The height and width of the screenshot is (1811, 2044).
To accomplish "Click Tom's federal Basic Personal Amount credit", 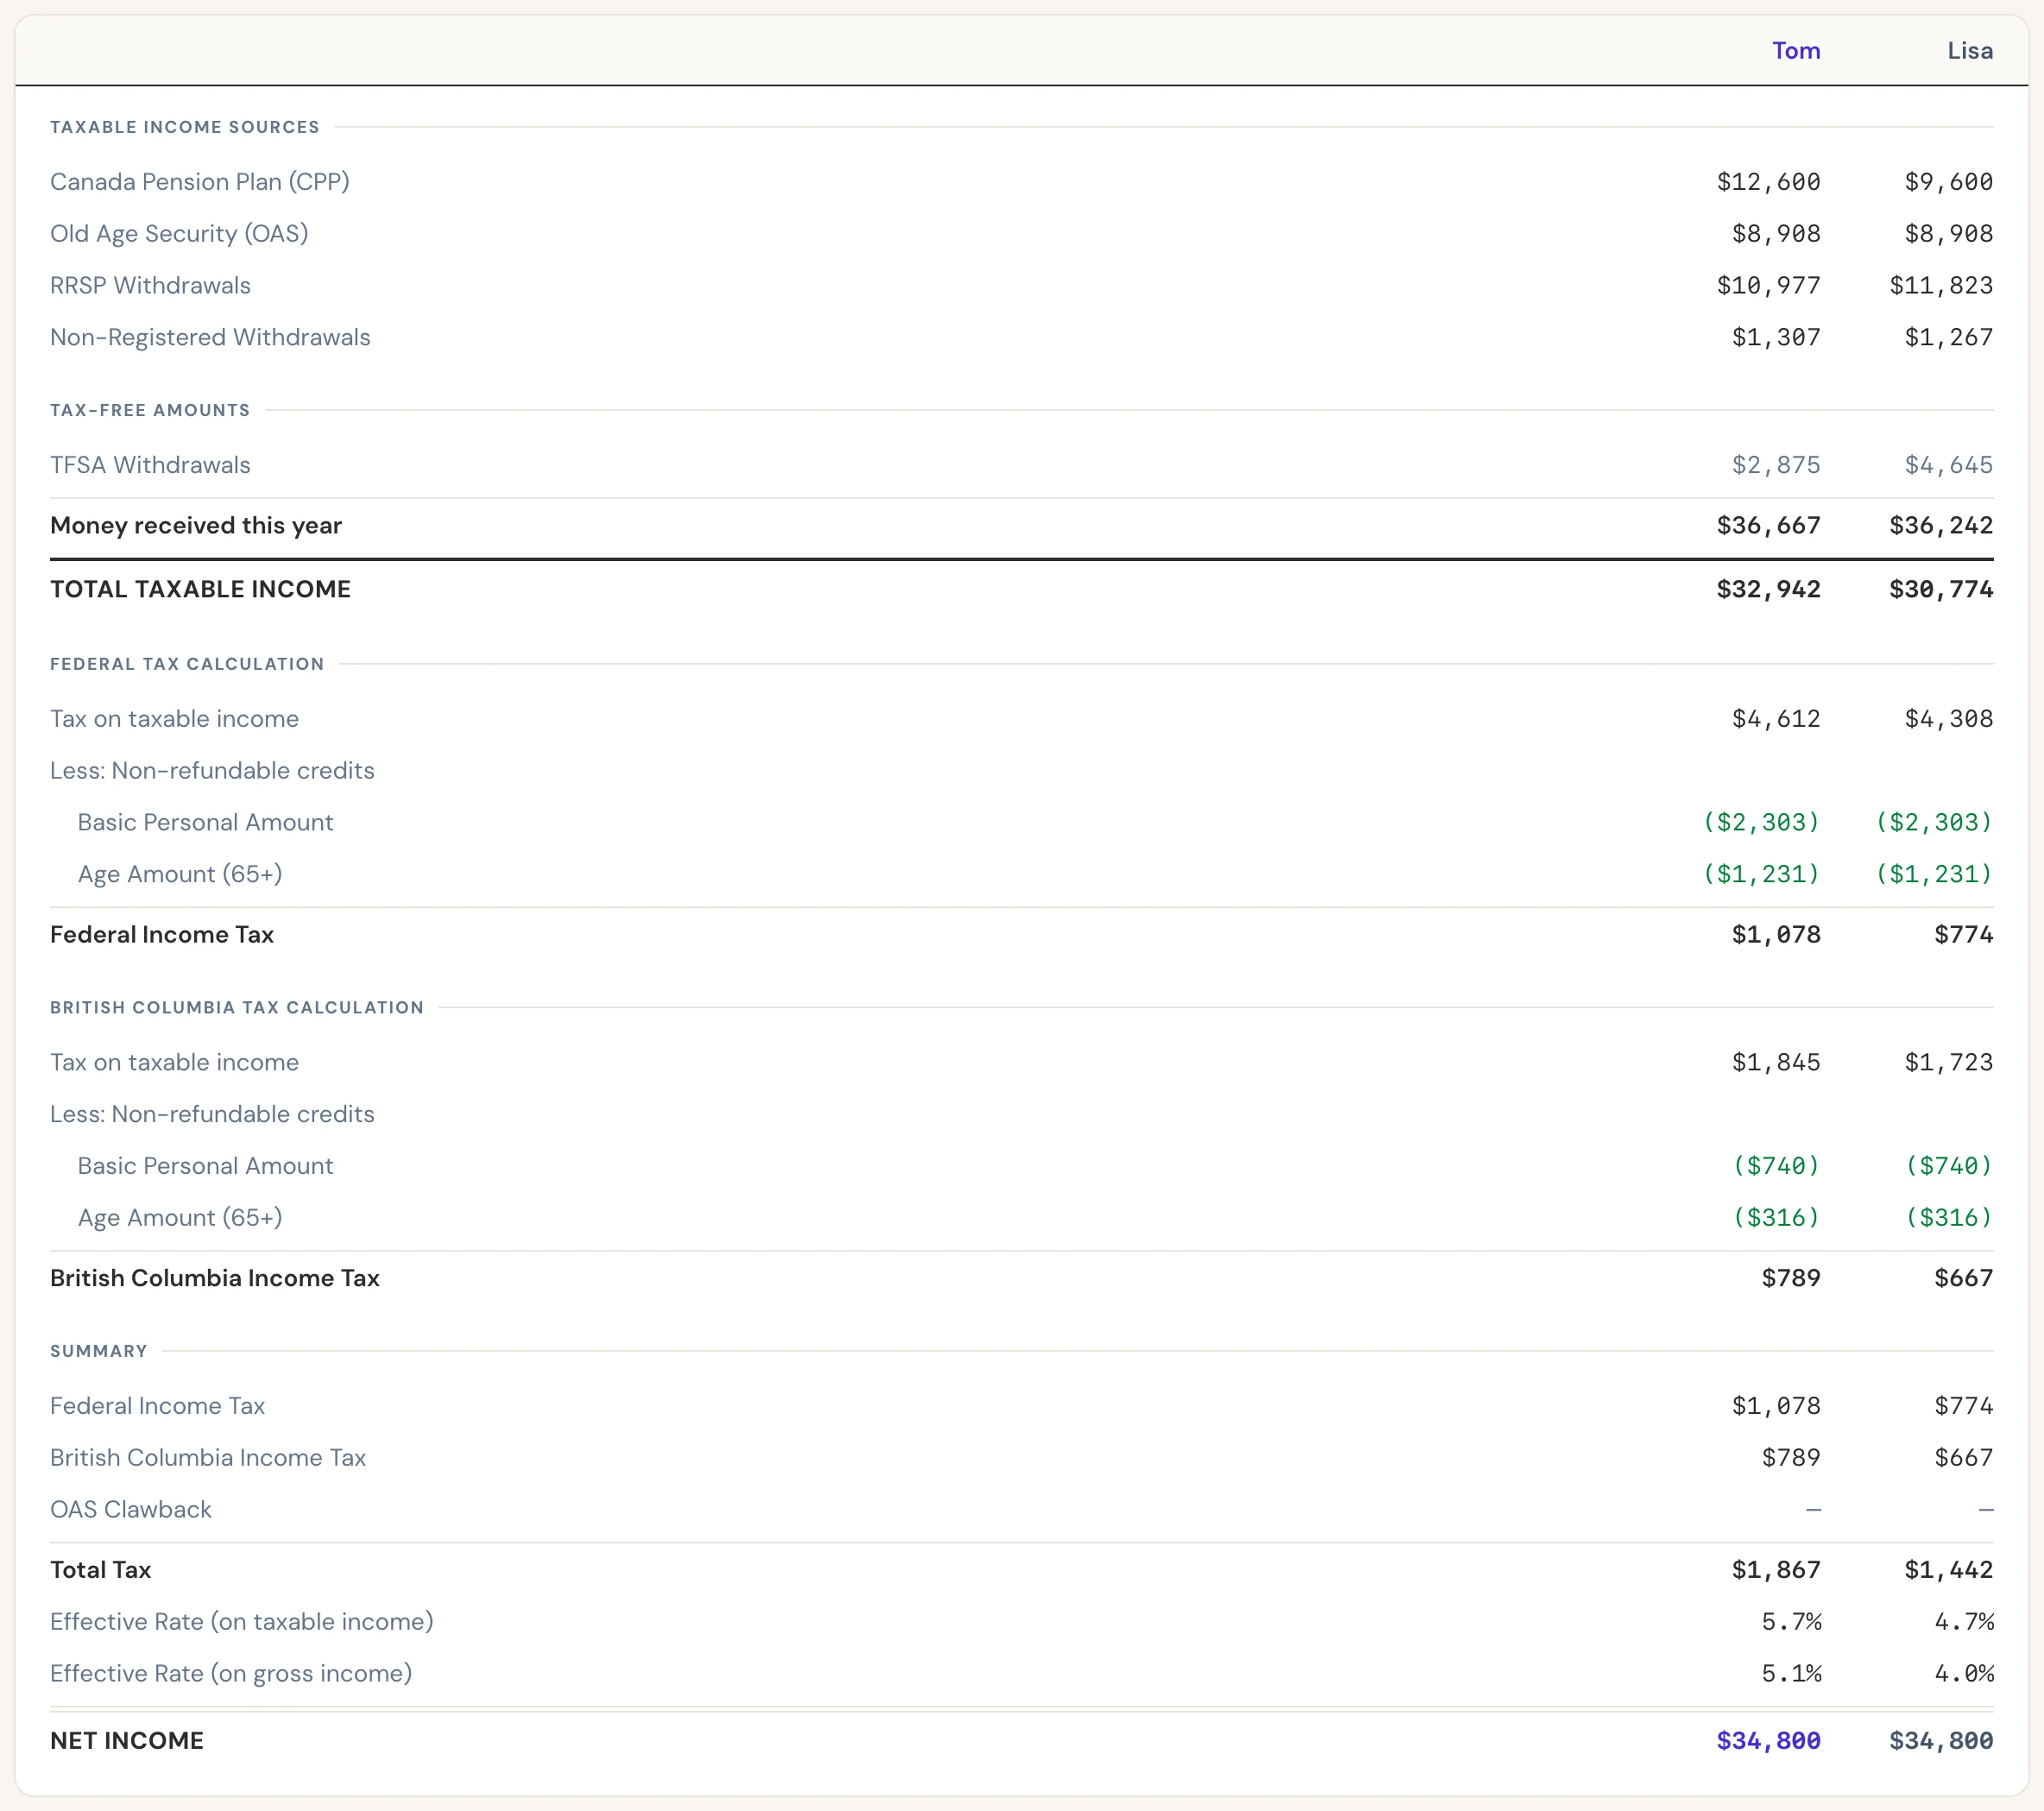I will [1761, 823].
